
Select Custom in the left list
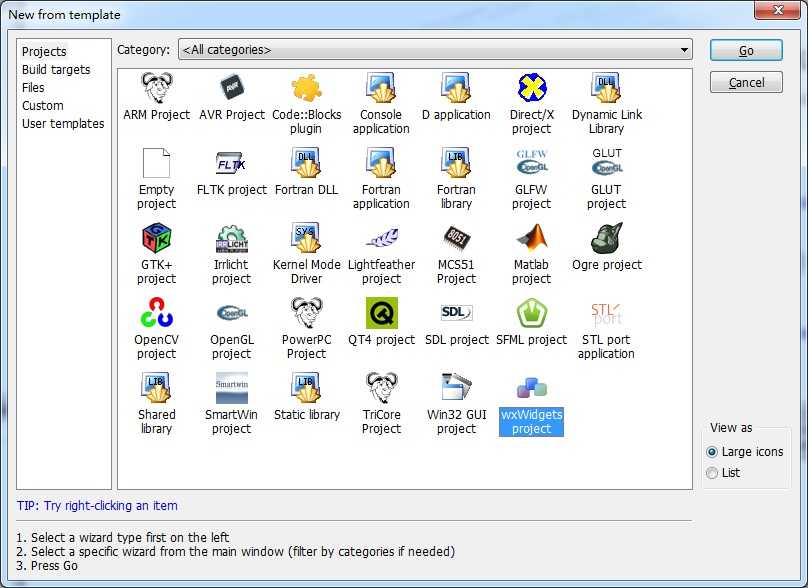click(43, 106)
